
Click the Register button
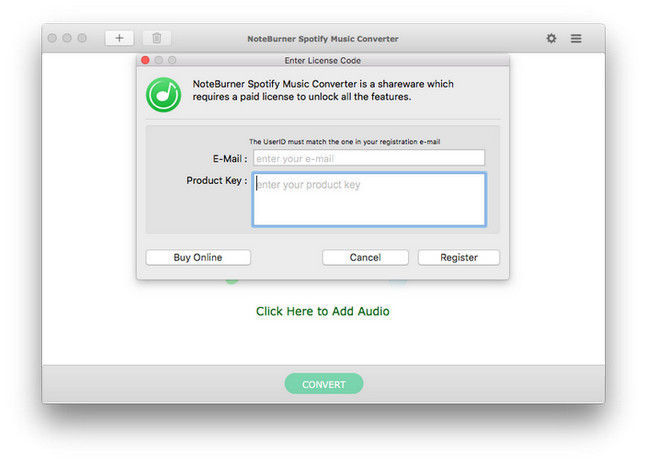459,257
